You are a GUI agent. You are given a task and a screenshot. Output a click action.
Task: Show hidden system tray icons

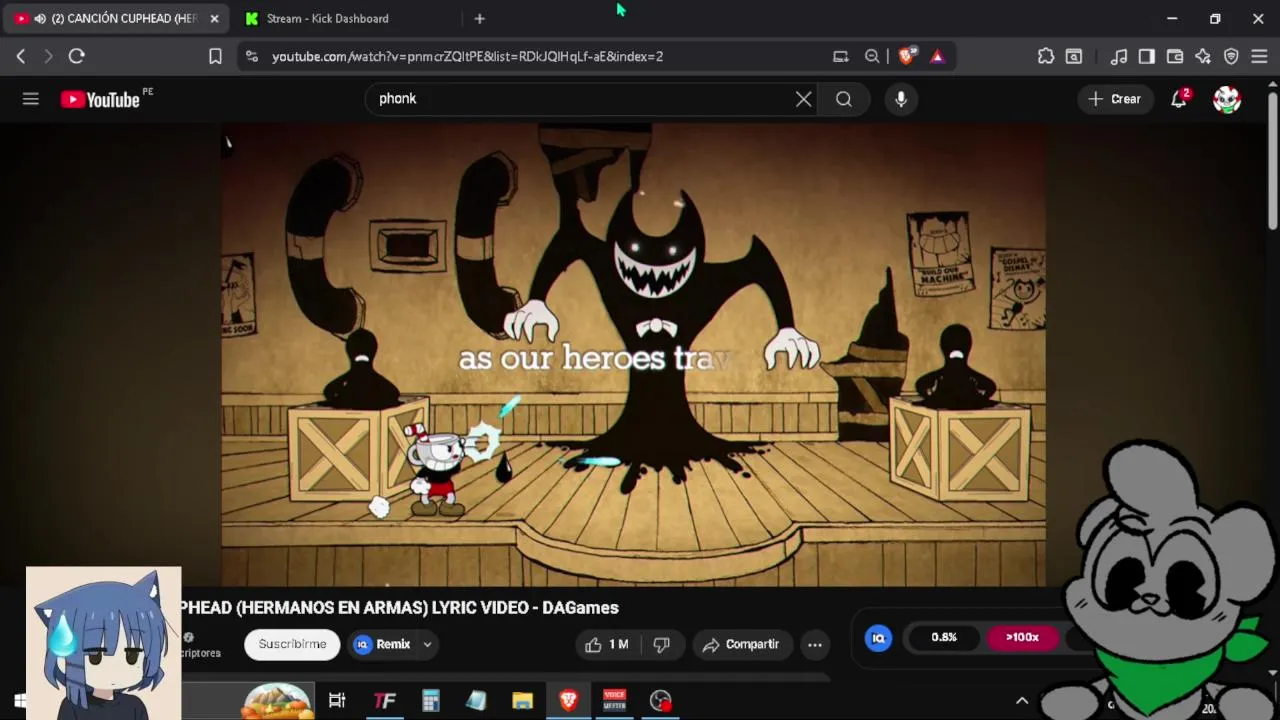[1022, 701]
